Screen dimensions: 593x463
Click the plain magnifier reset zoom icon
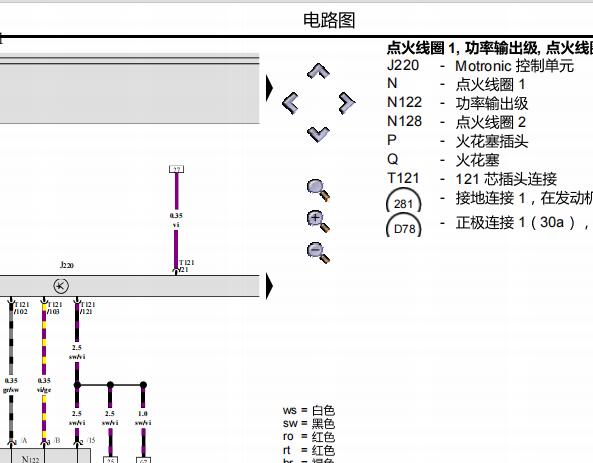[318, 191]
